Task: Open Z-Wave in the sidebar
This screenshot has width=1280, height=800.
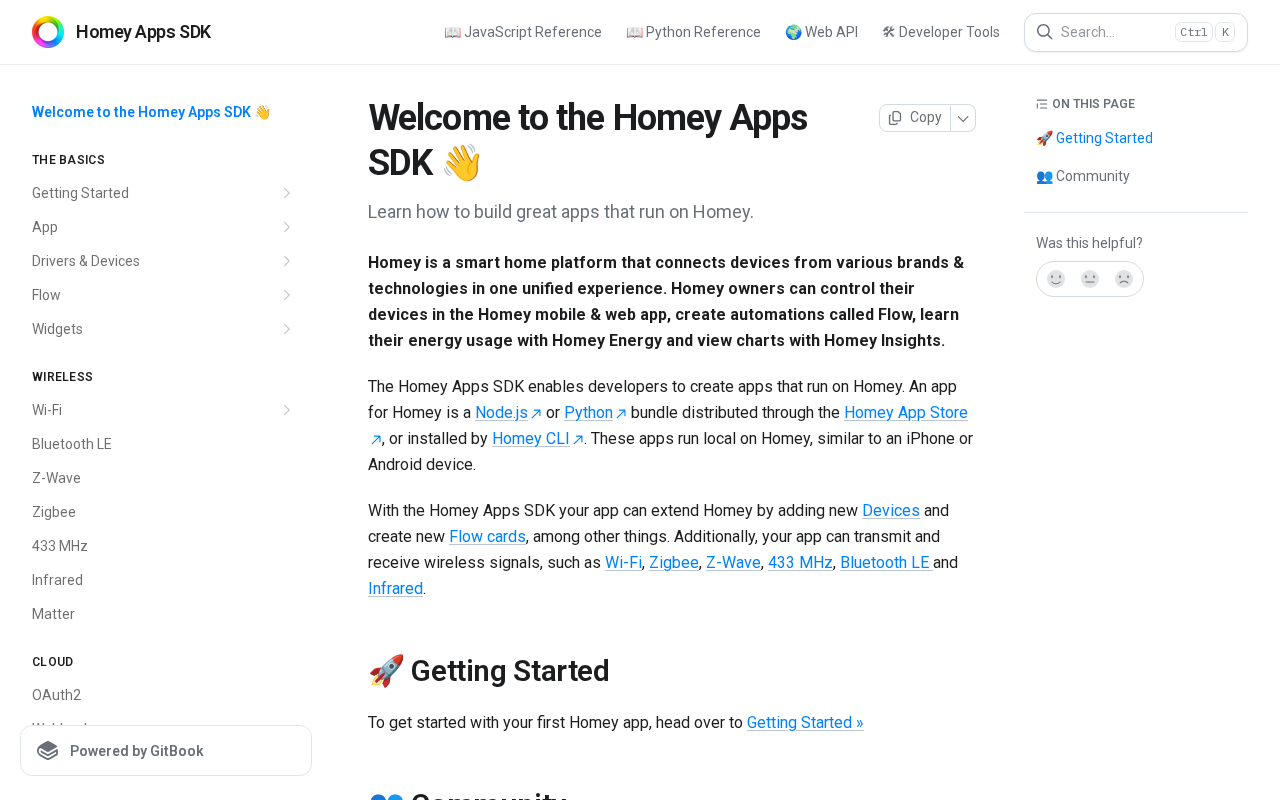Action: pos(56,478)
